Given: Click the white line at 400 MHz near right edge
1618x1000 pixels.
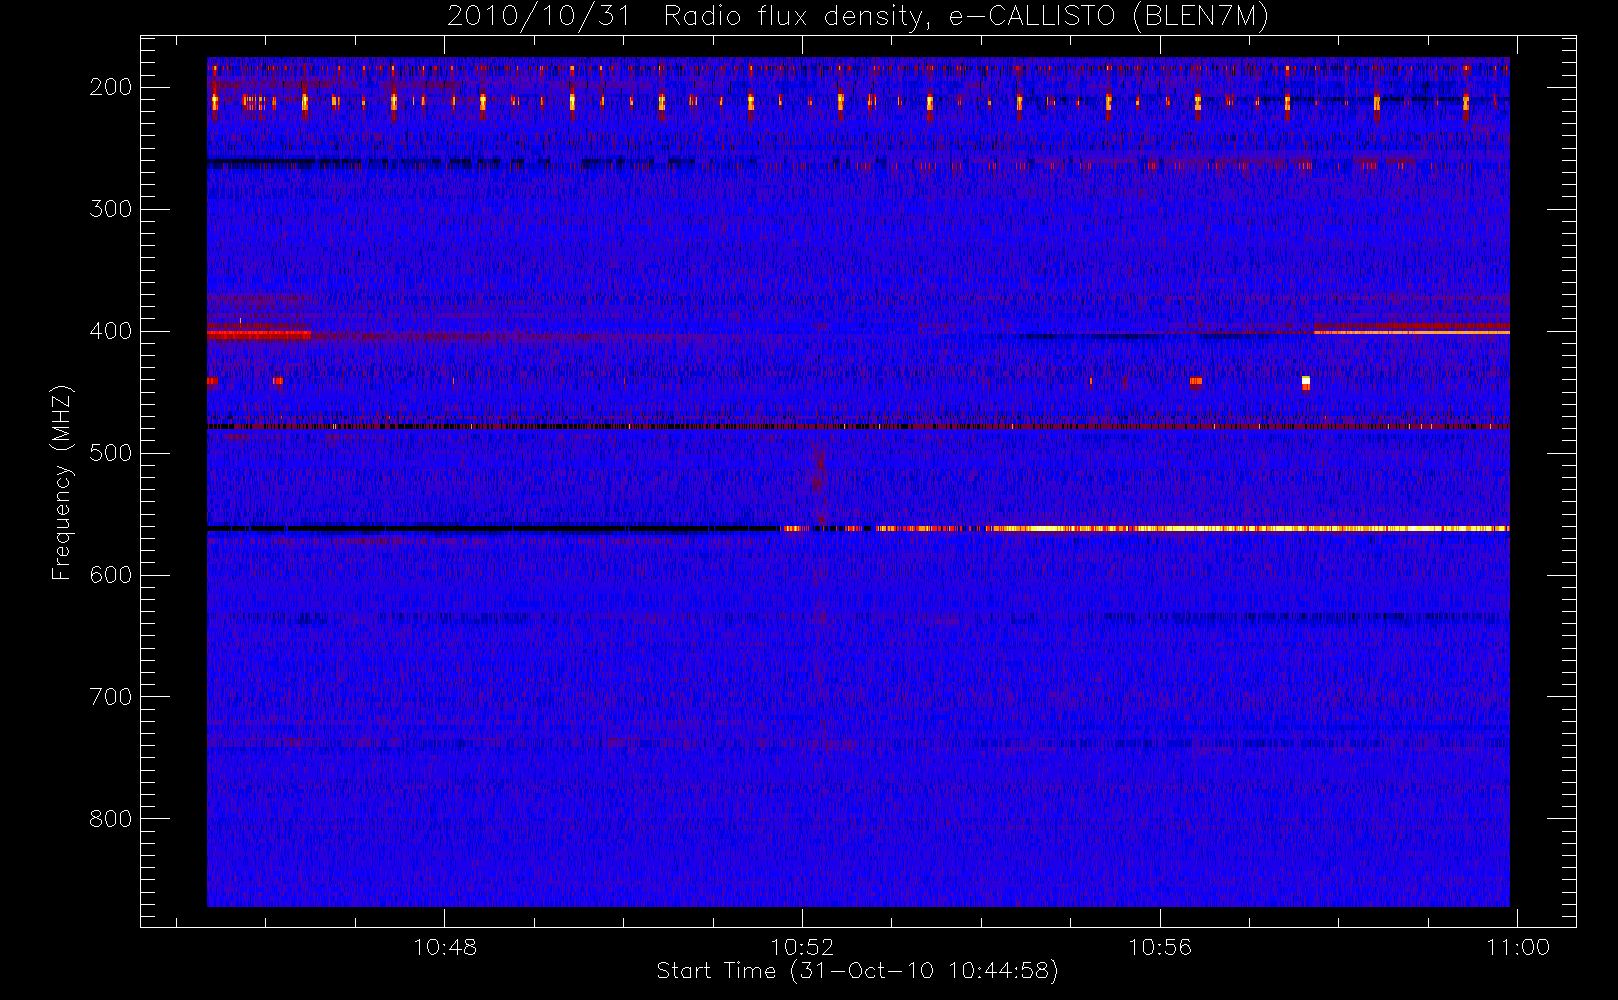Looking at the screenshot, I should pos(1410,331).
